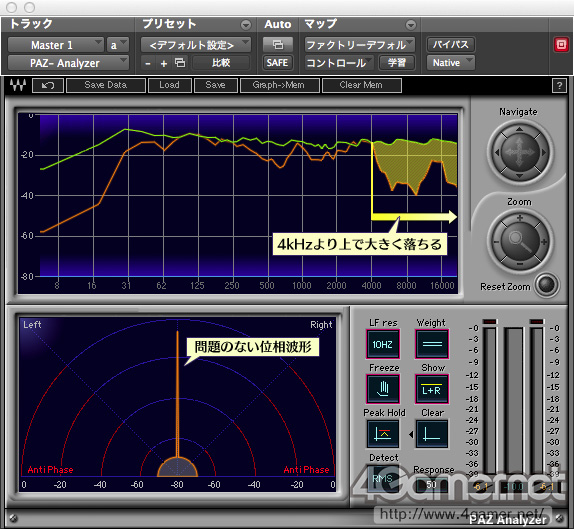Click the トラック header label
Image resolution: width=574 pixels, height=529 pixels.
[x=31, y=24]
